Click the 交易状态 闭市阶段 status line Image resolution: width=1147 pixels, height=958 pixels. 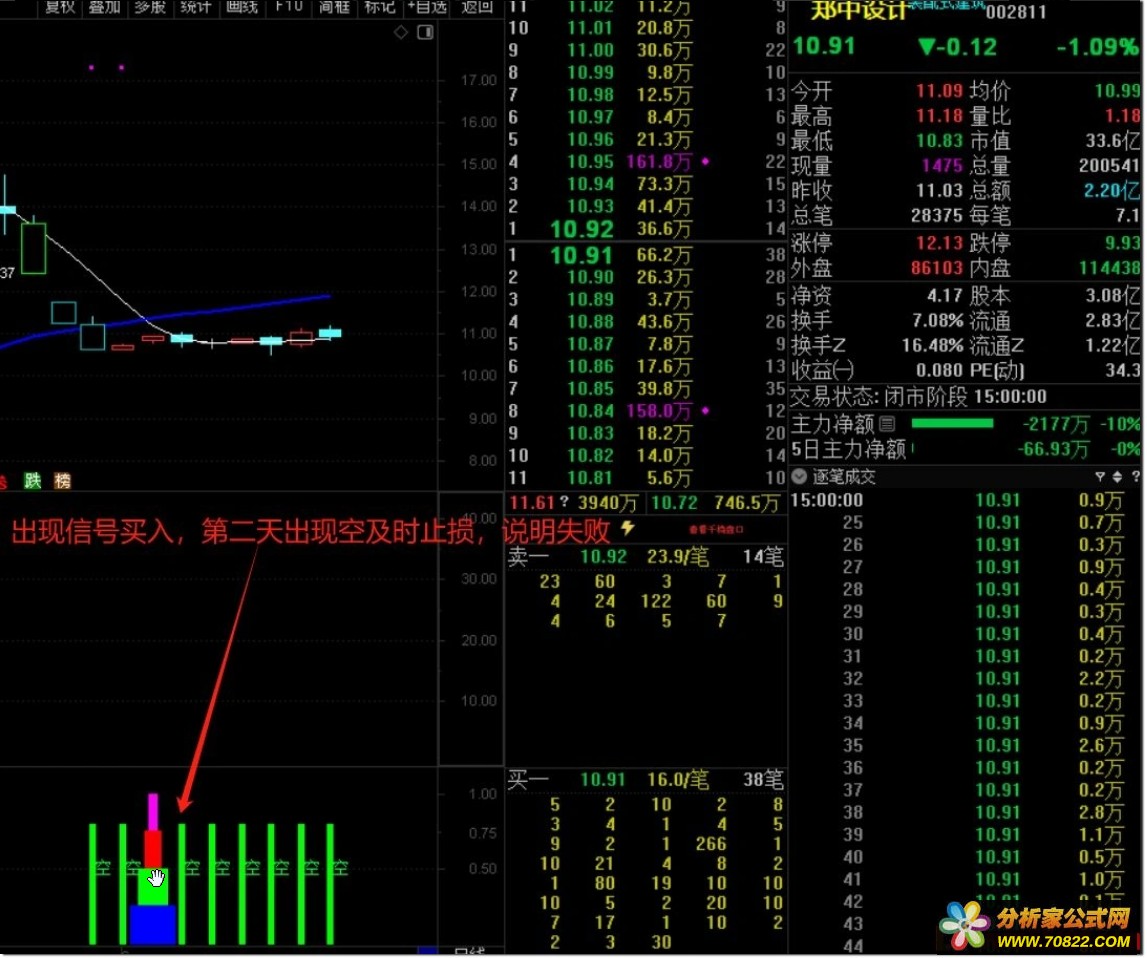(x=919, y=397)
